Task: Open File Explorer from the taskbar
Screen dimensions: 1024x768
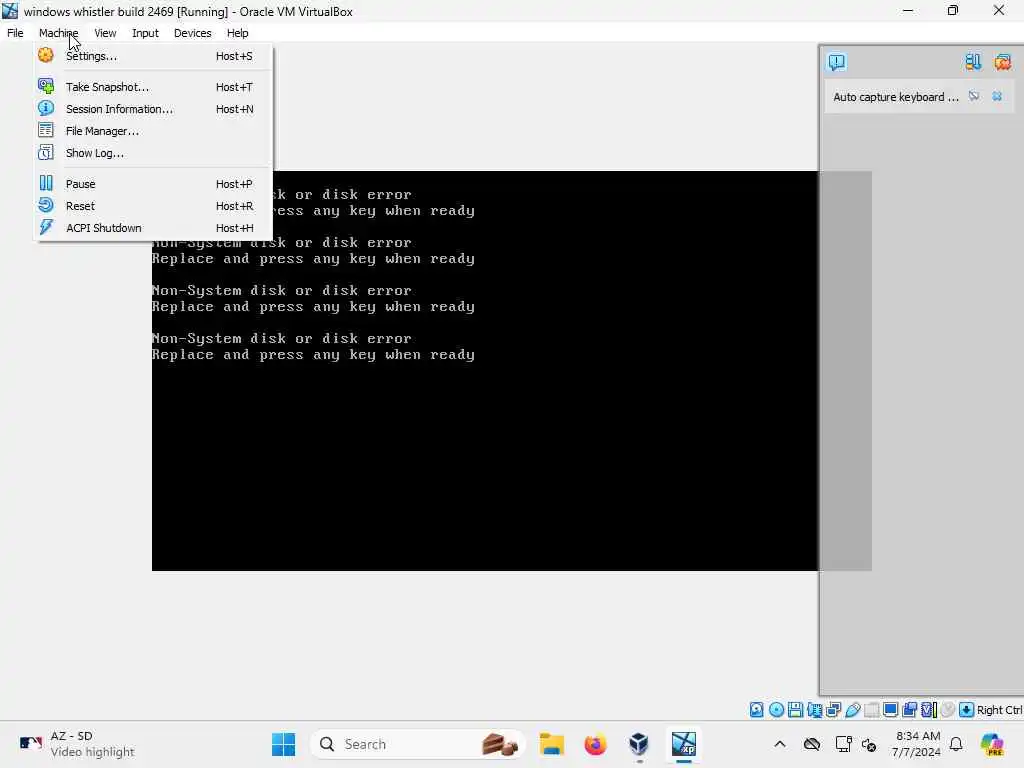Action: click(x=552, y=744)
